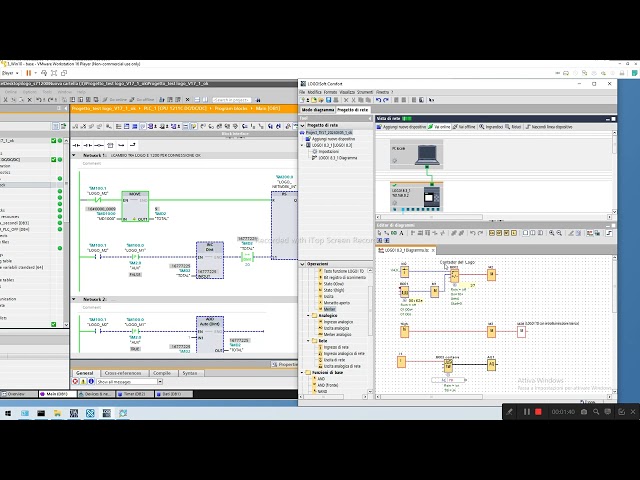640x480 pixels.
Task: Insert coil instruction in TIA ladder toolbar
Action: (x=99, y=145)
